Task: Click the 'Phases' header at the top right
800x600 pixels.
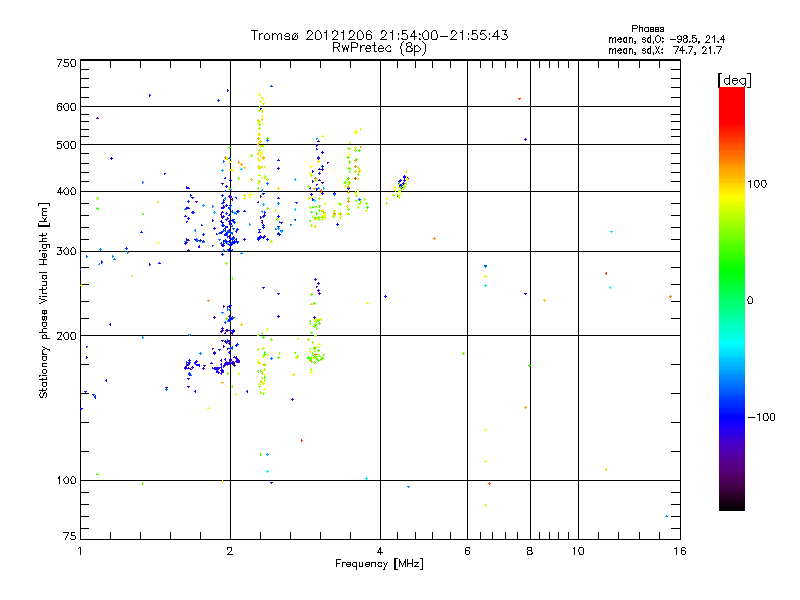Action: tap(647, 29)
